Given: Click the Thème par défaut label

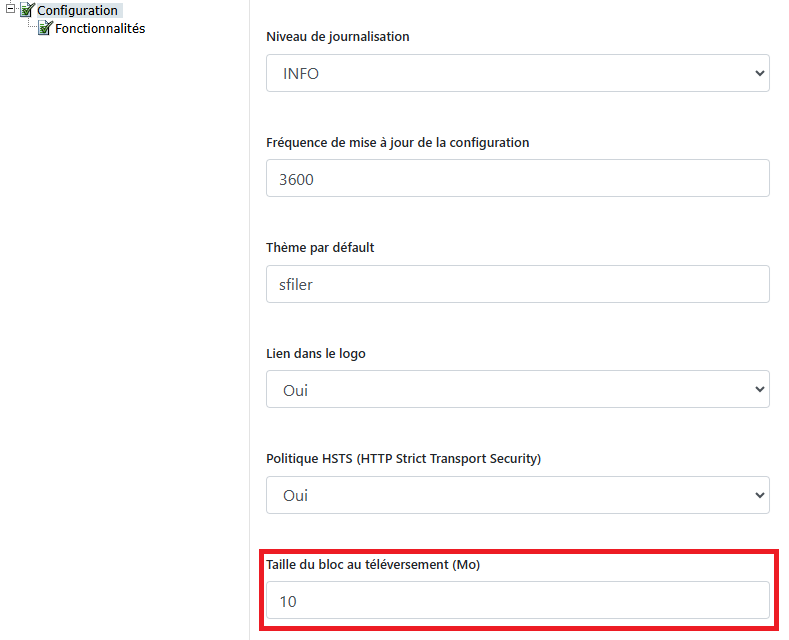Looking at the screenshot, I should [320, 248].
